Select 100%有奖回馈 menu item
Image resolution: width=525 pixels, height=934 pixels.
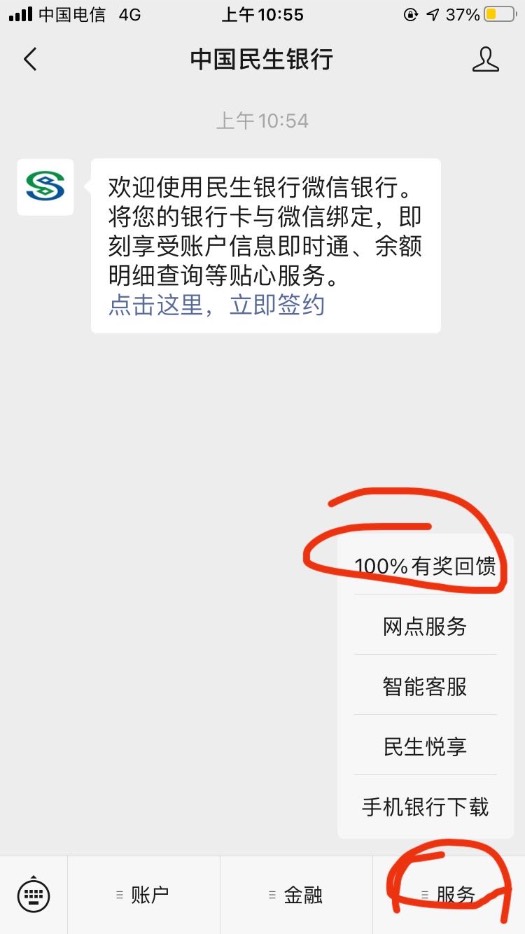[425, 566]
